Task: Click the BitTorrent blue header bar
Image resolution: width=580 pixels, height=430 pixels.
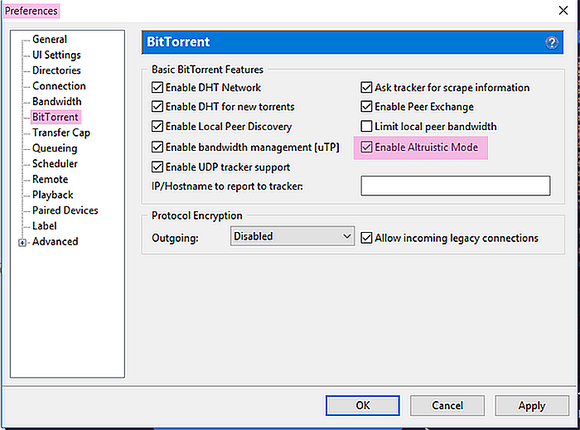Action: (353, 42)
